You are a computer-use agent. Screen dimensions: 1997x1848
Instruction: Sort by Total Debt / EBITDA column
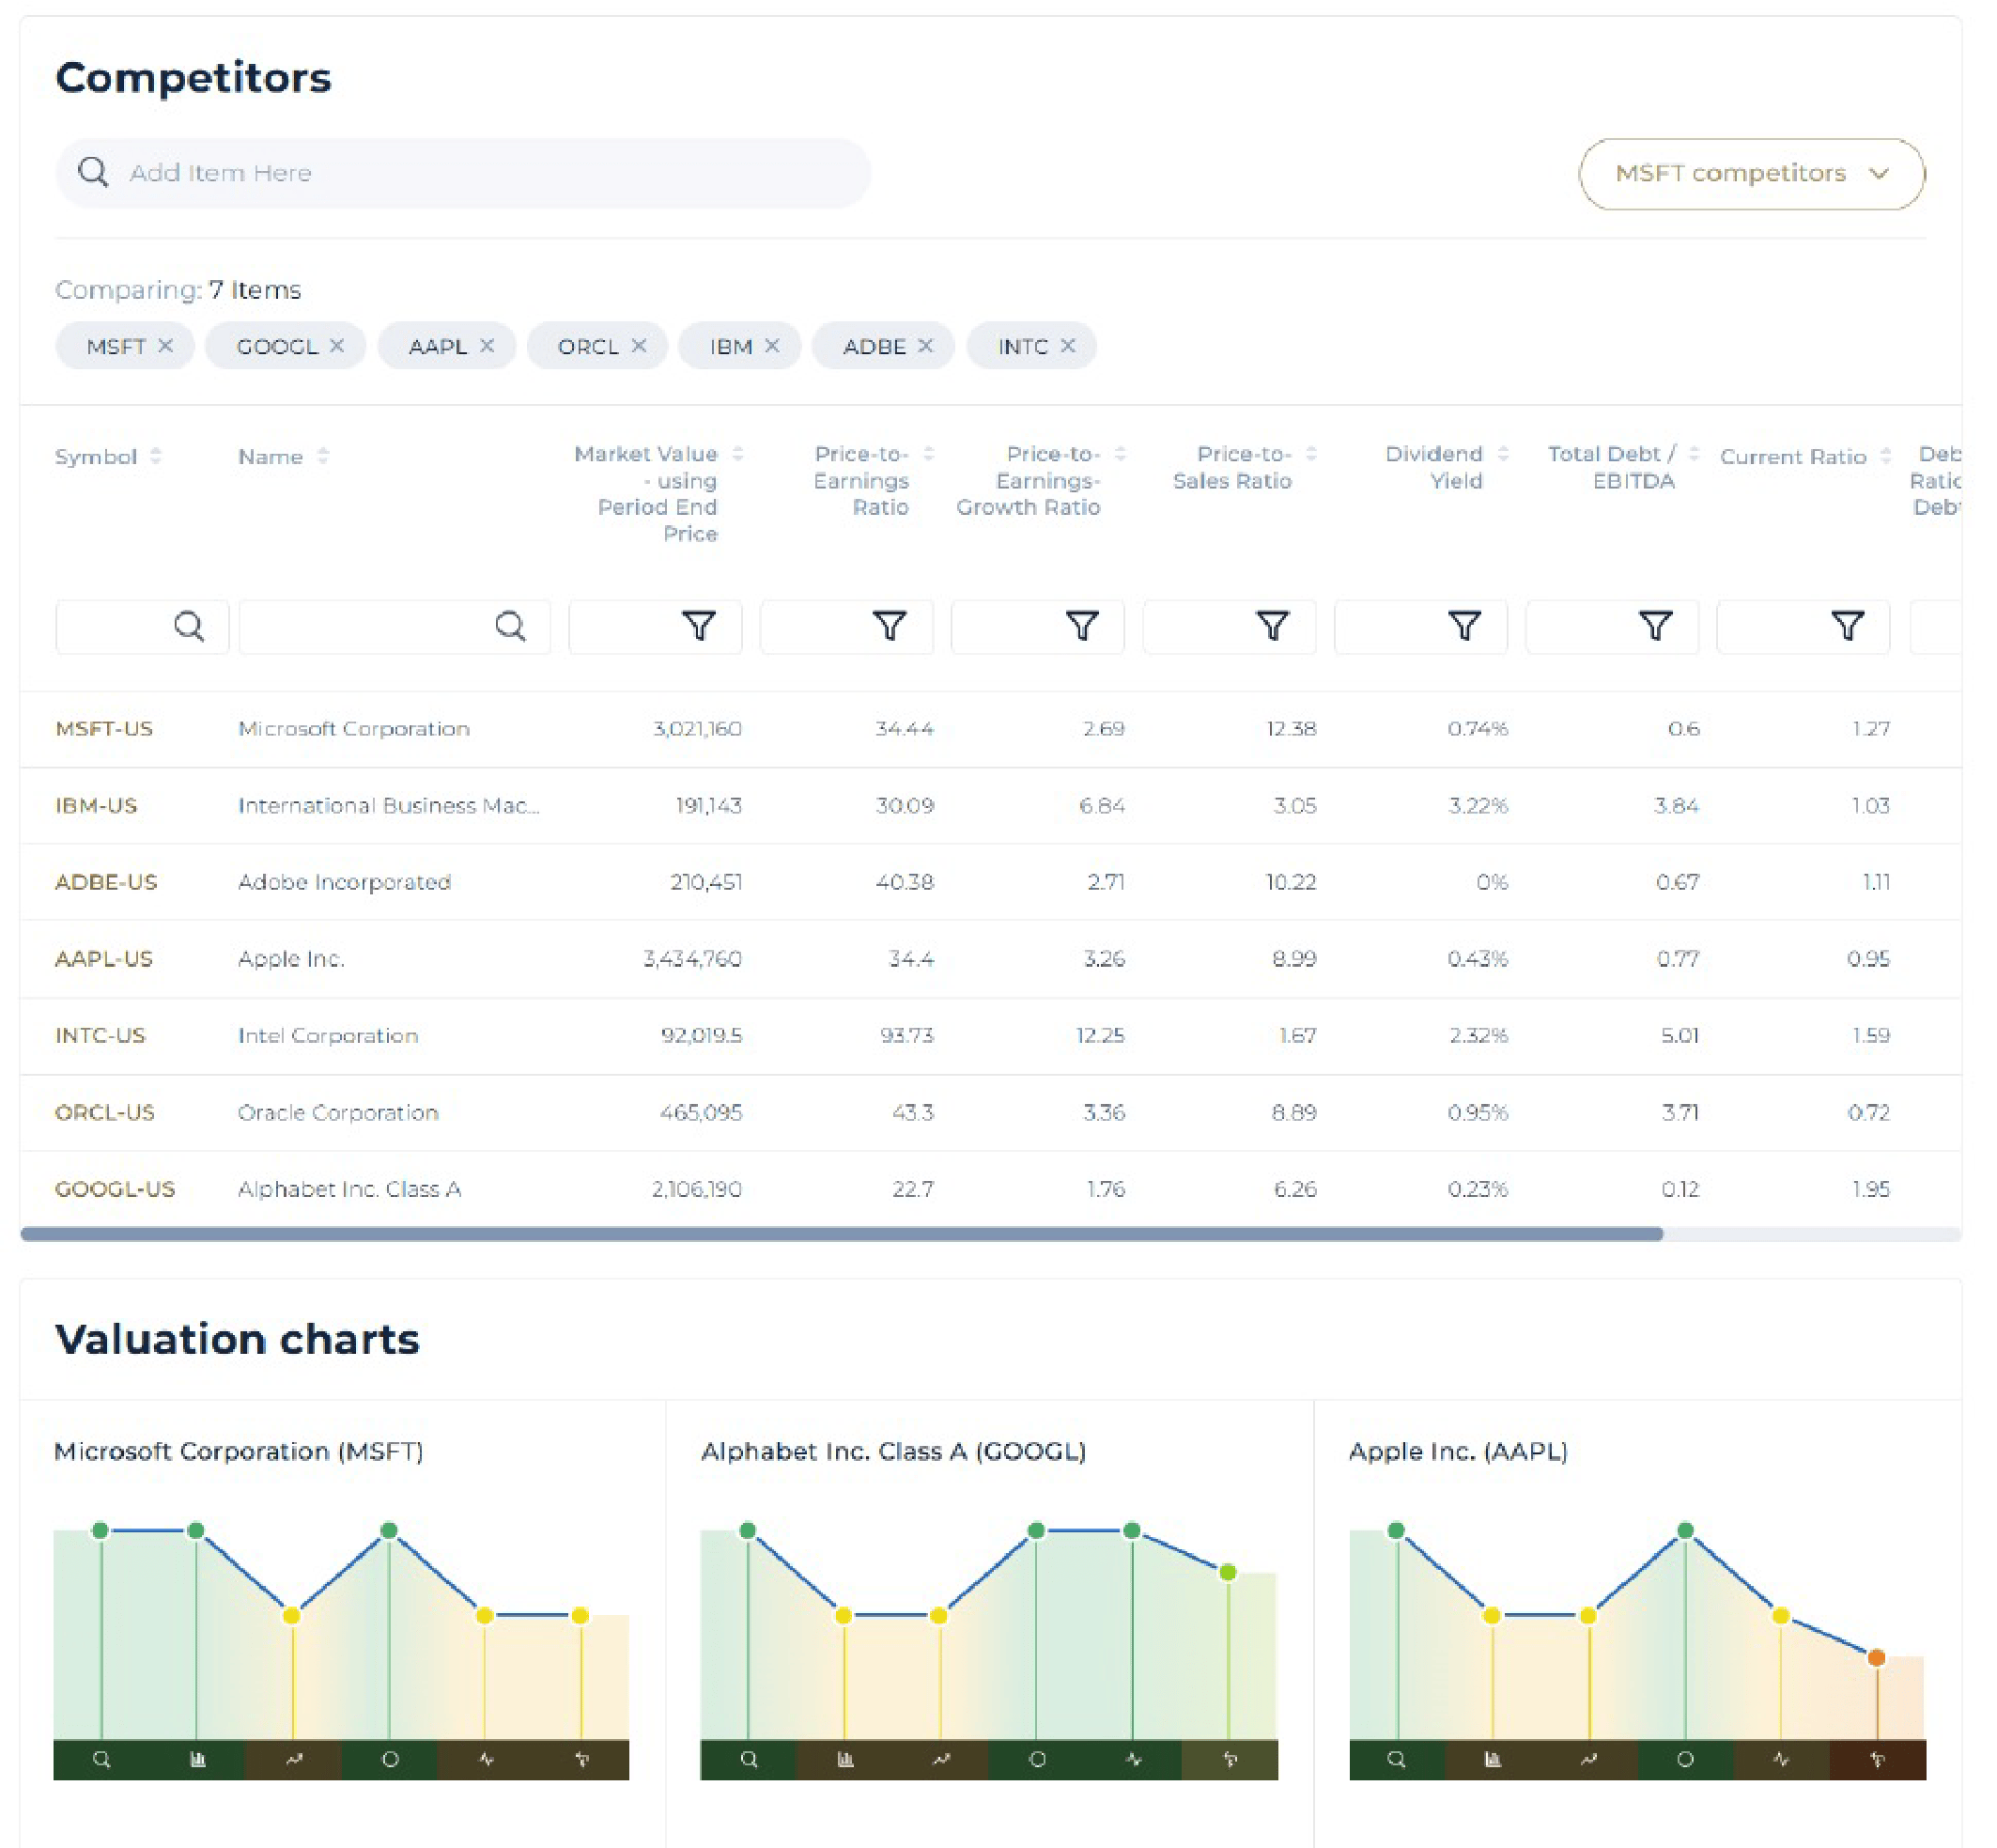1694,453
